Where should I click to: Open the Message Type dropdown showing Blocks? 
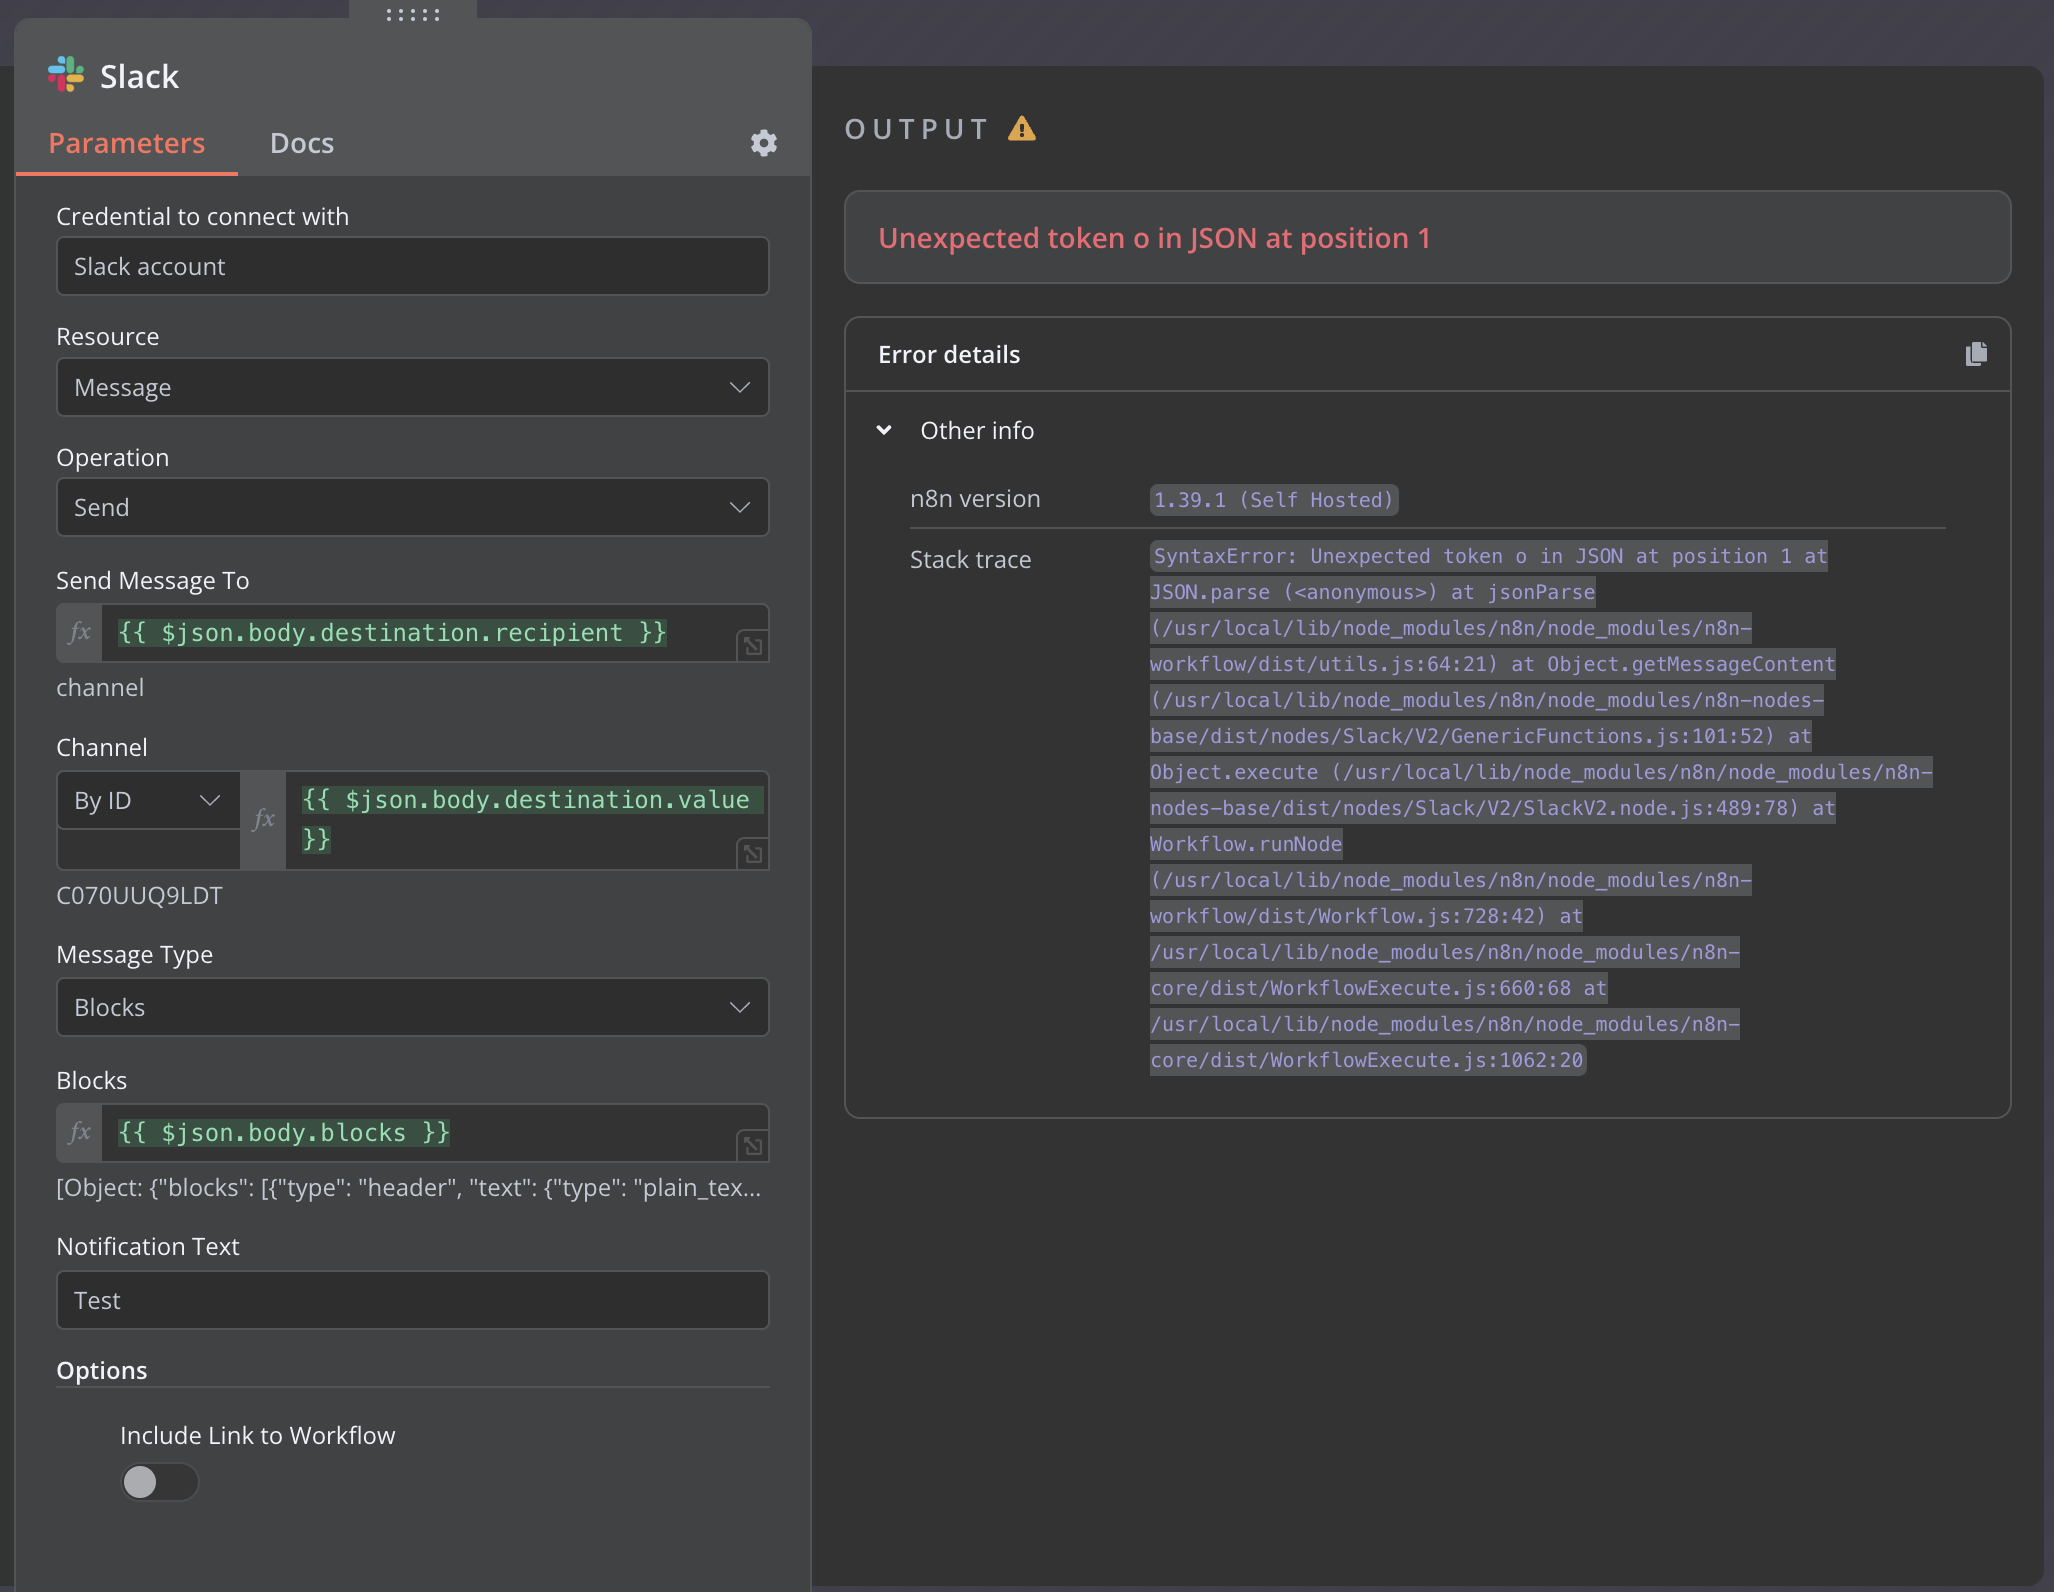coord(413,1007)
